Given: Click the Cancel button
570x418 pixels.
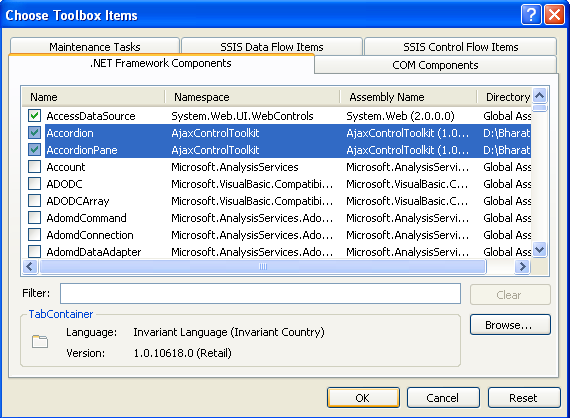Looking at the screenshot, I should (x=443, y=398).
